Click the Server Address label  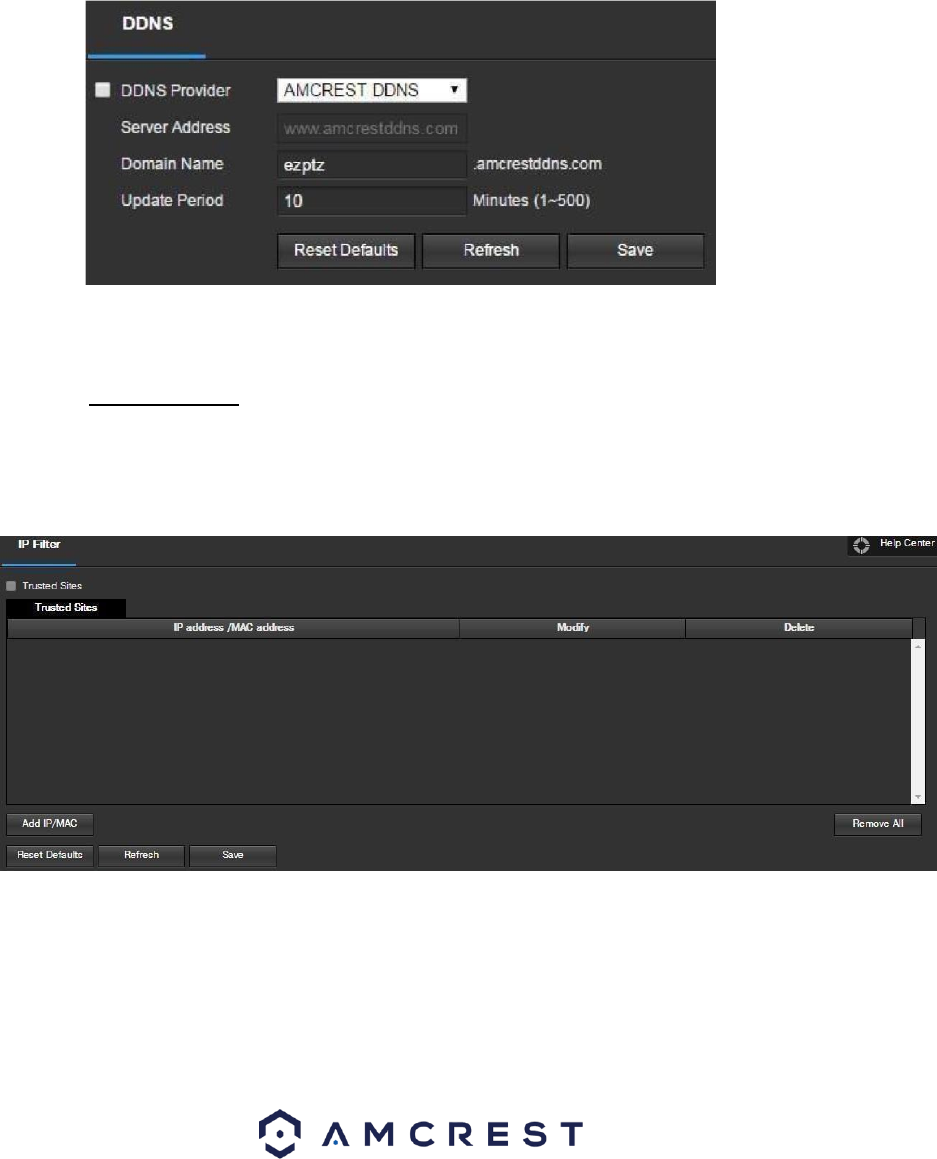tap(176, 128)
